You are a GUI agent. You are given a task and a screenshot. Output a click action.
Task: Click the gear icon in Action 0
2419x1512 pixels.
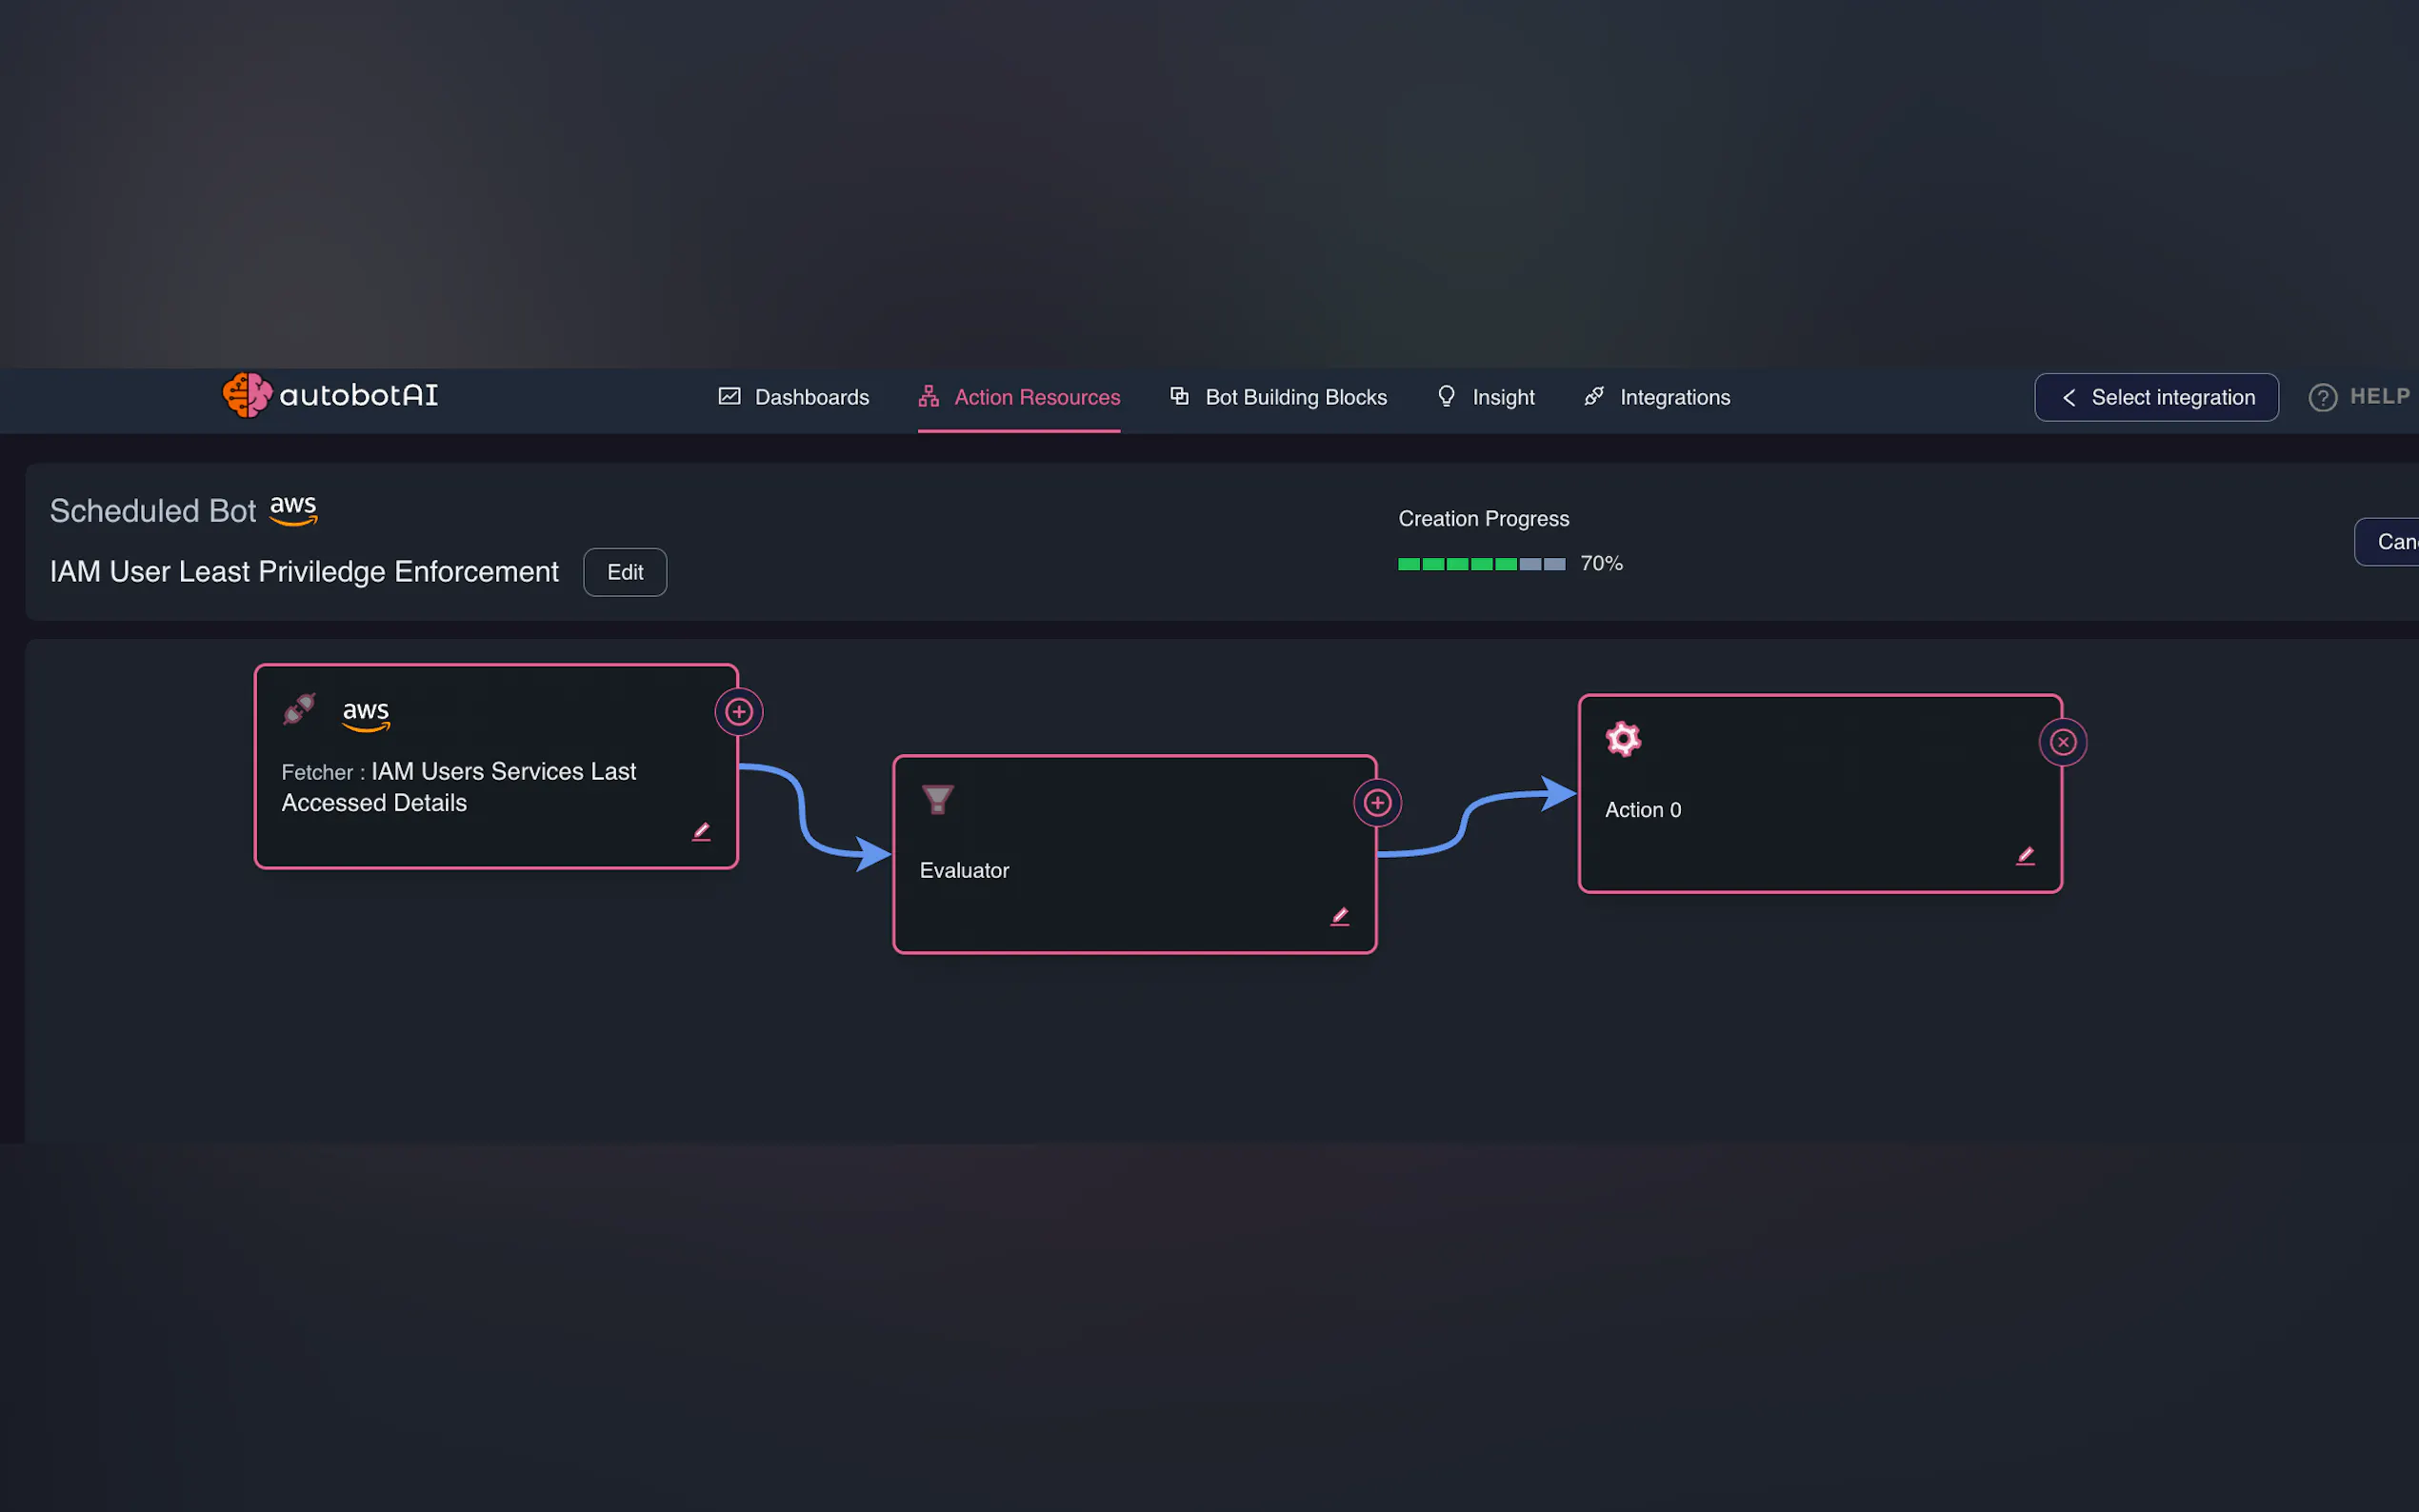click(x=1622, y=740)
